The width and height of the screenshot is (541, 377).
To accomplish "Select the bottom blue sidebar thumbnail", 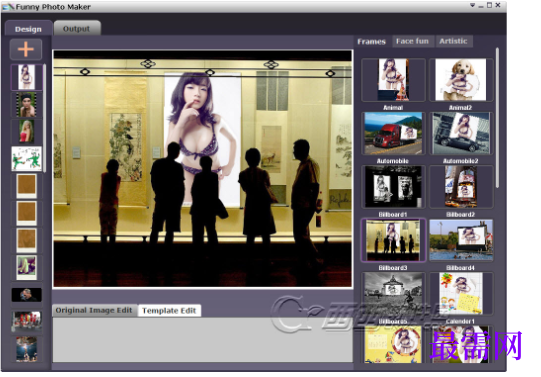I will 27,349.
